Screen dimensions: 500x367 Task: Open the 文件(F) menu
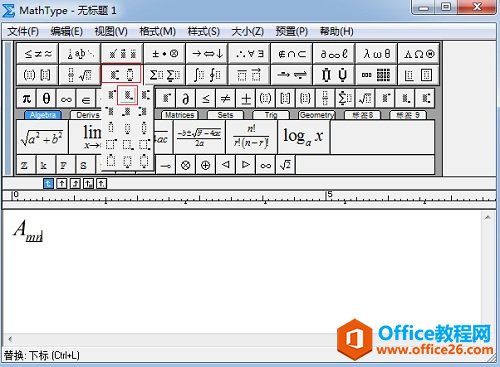pos(23,32)
